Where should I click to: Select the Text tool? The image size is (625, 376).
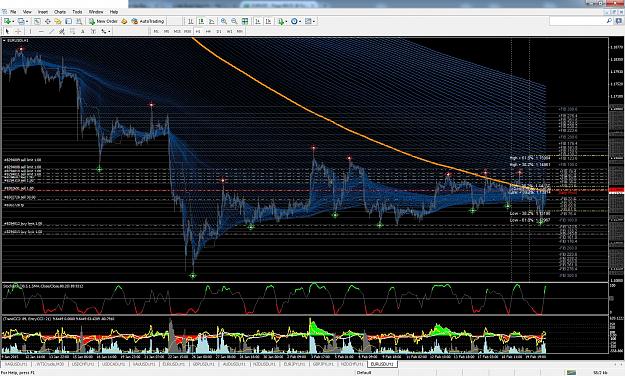83,31
